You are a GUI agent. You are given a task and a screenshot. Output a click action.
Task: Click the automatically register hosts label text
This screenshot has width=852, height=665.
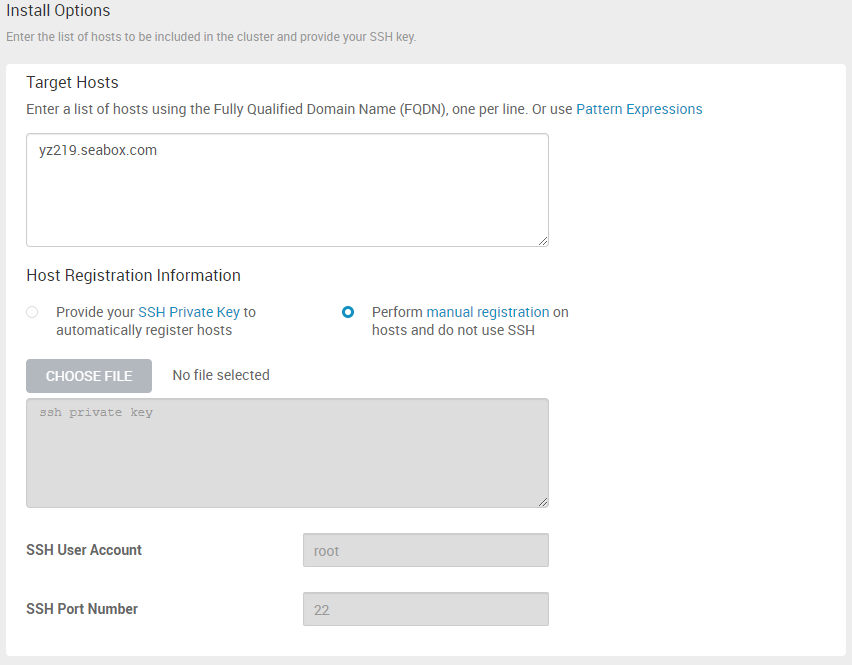click(x=144, y=330)
